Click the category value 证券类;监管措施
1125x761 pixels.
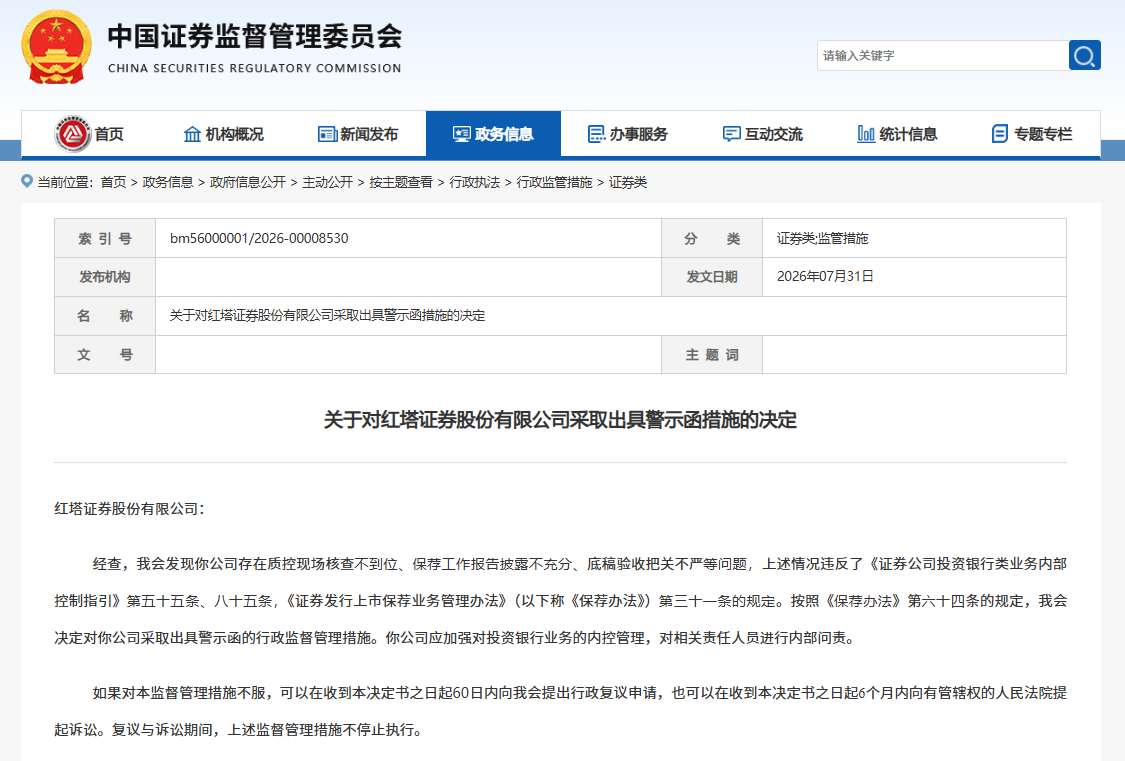click(x=822, y=238)
